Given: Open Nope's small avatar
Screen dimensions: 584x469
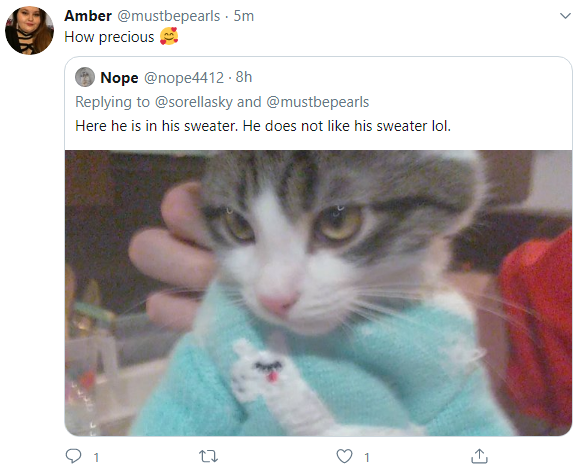Looking at the screenshot, I should coord(85,77).
